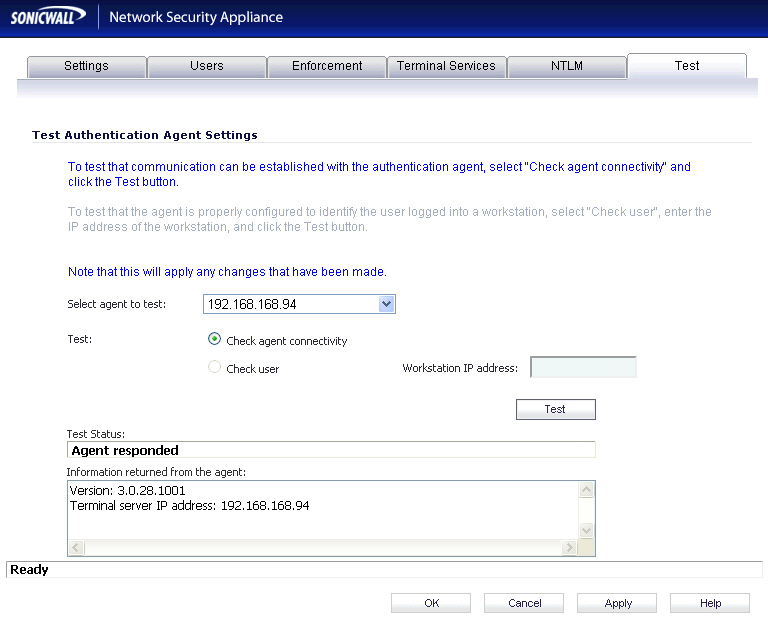Go to the Enforcement tab
768x619 pixels.
[x=327, y=66]
